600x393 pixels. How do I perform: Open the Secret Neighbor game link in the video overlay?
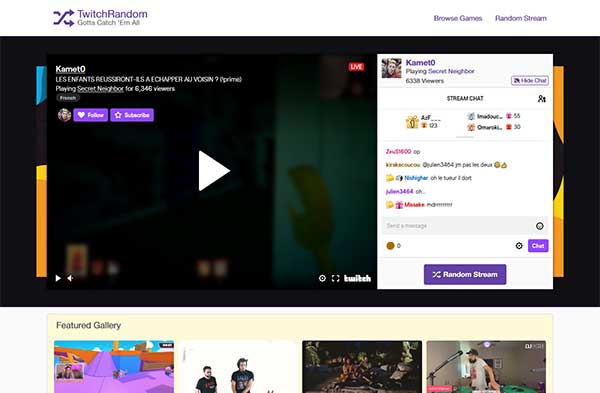click(100, 89)
